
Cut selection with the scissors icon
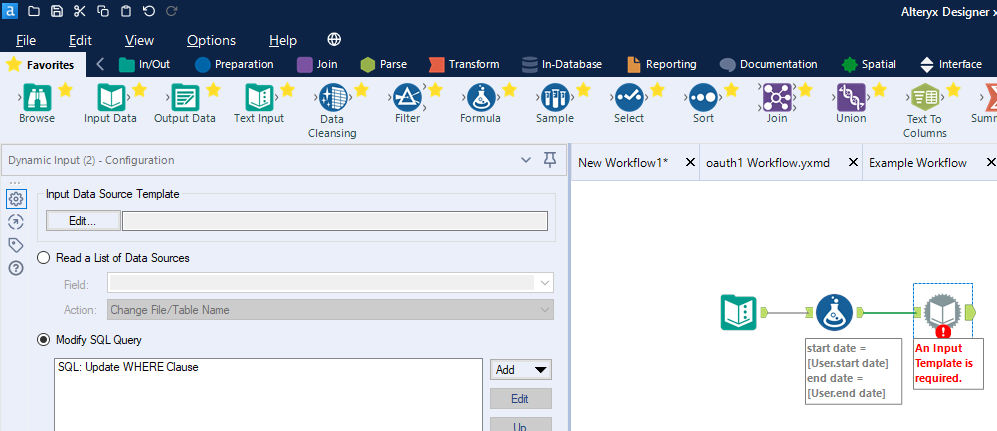click(79, 11)
